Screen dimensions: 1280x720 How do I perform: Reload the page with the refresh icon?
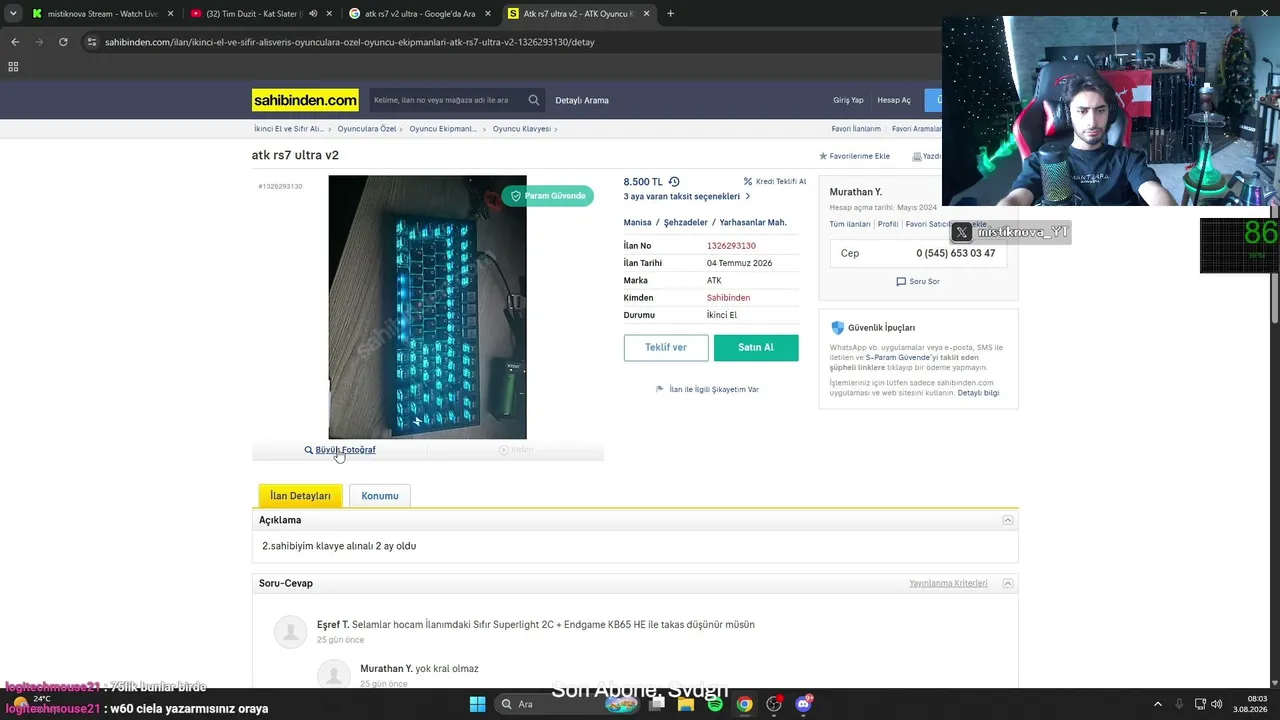click(63, 42)
